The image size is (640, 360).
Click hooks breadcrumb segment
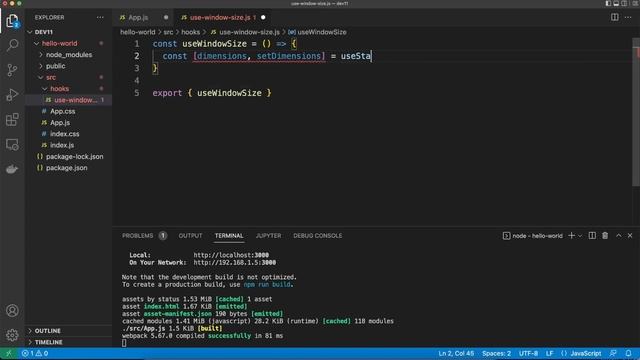point(191,32)
